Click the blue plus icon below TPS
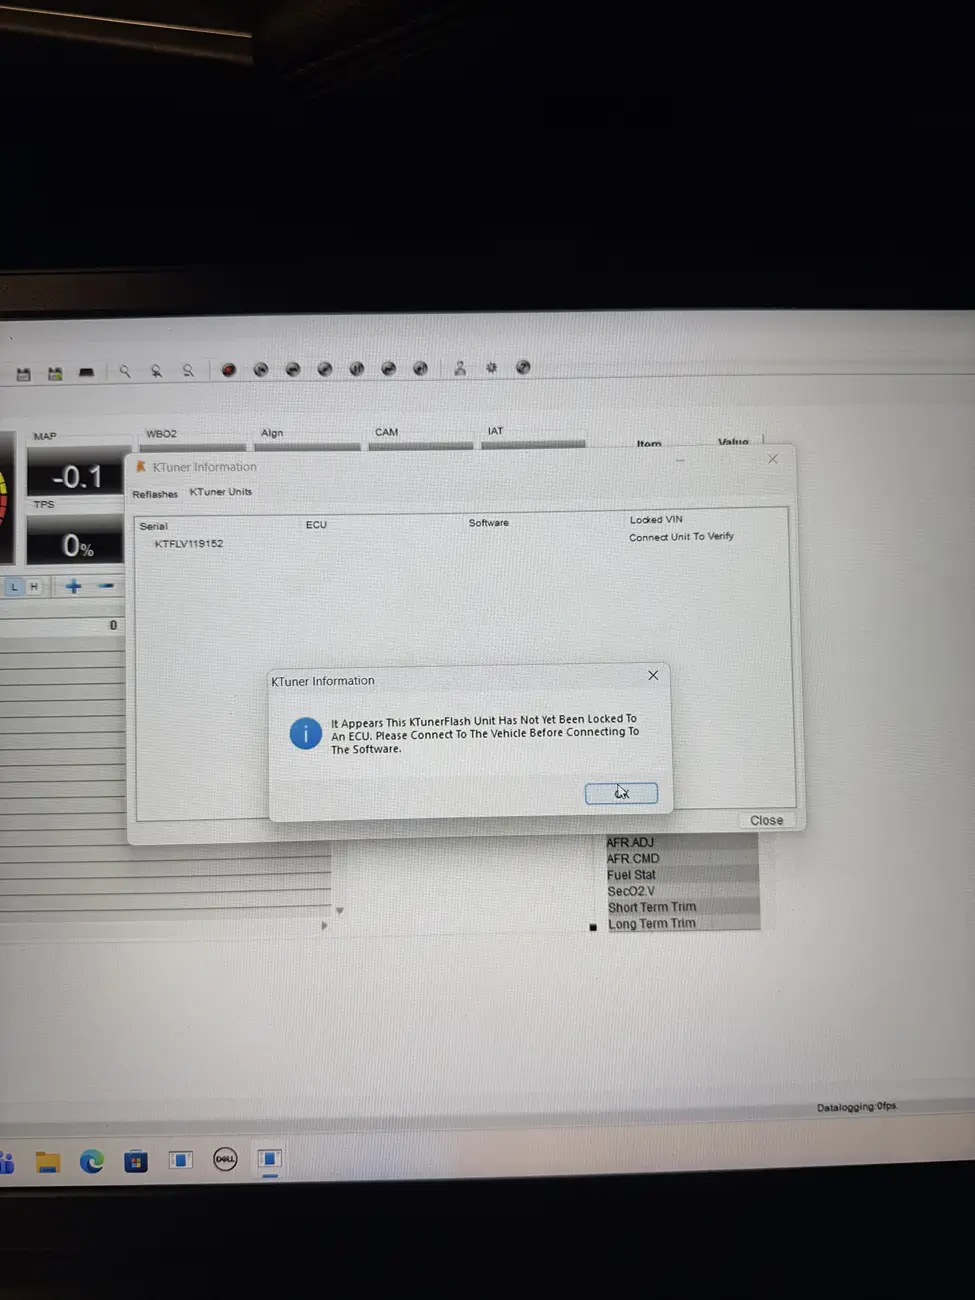Screen dimensions: 975x1300 click(73, 587)
